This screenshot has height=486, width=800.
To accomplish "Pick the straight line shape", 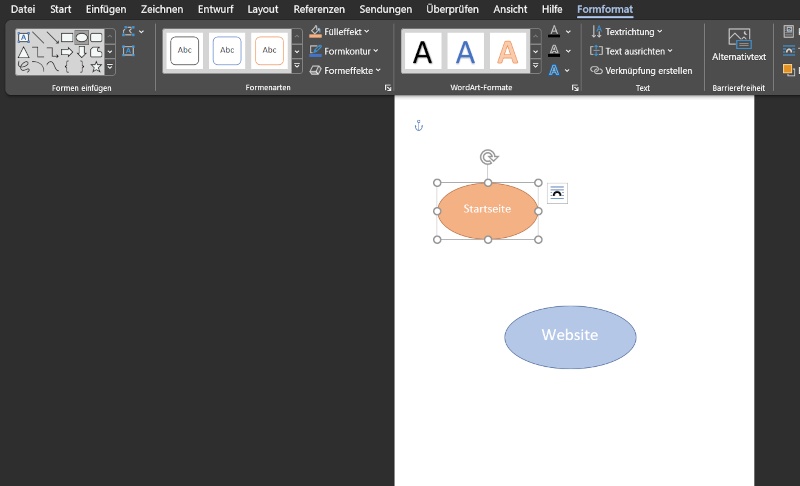I will (38, 37).
